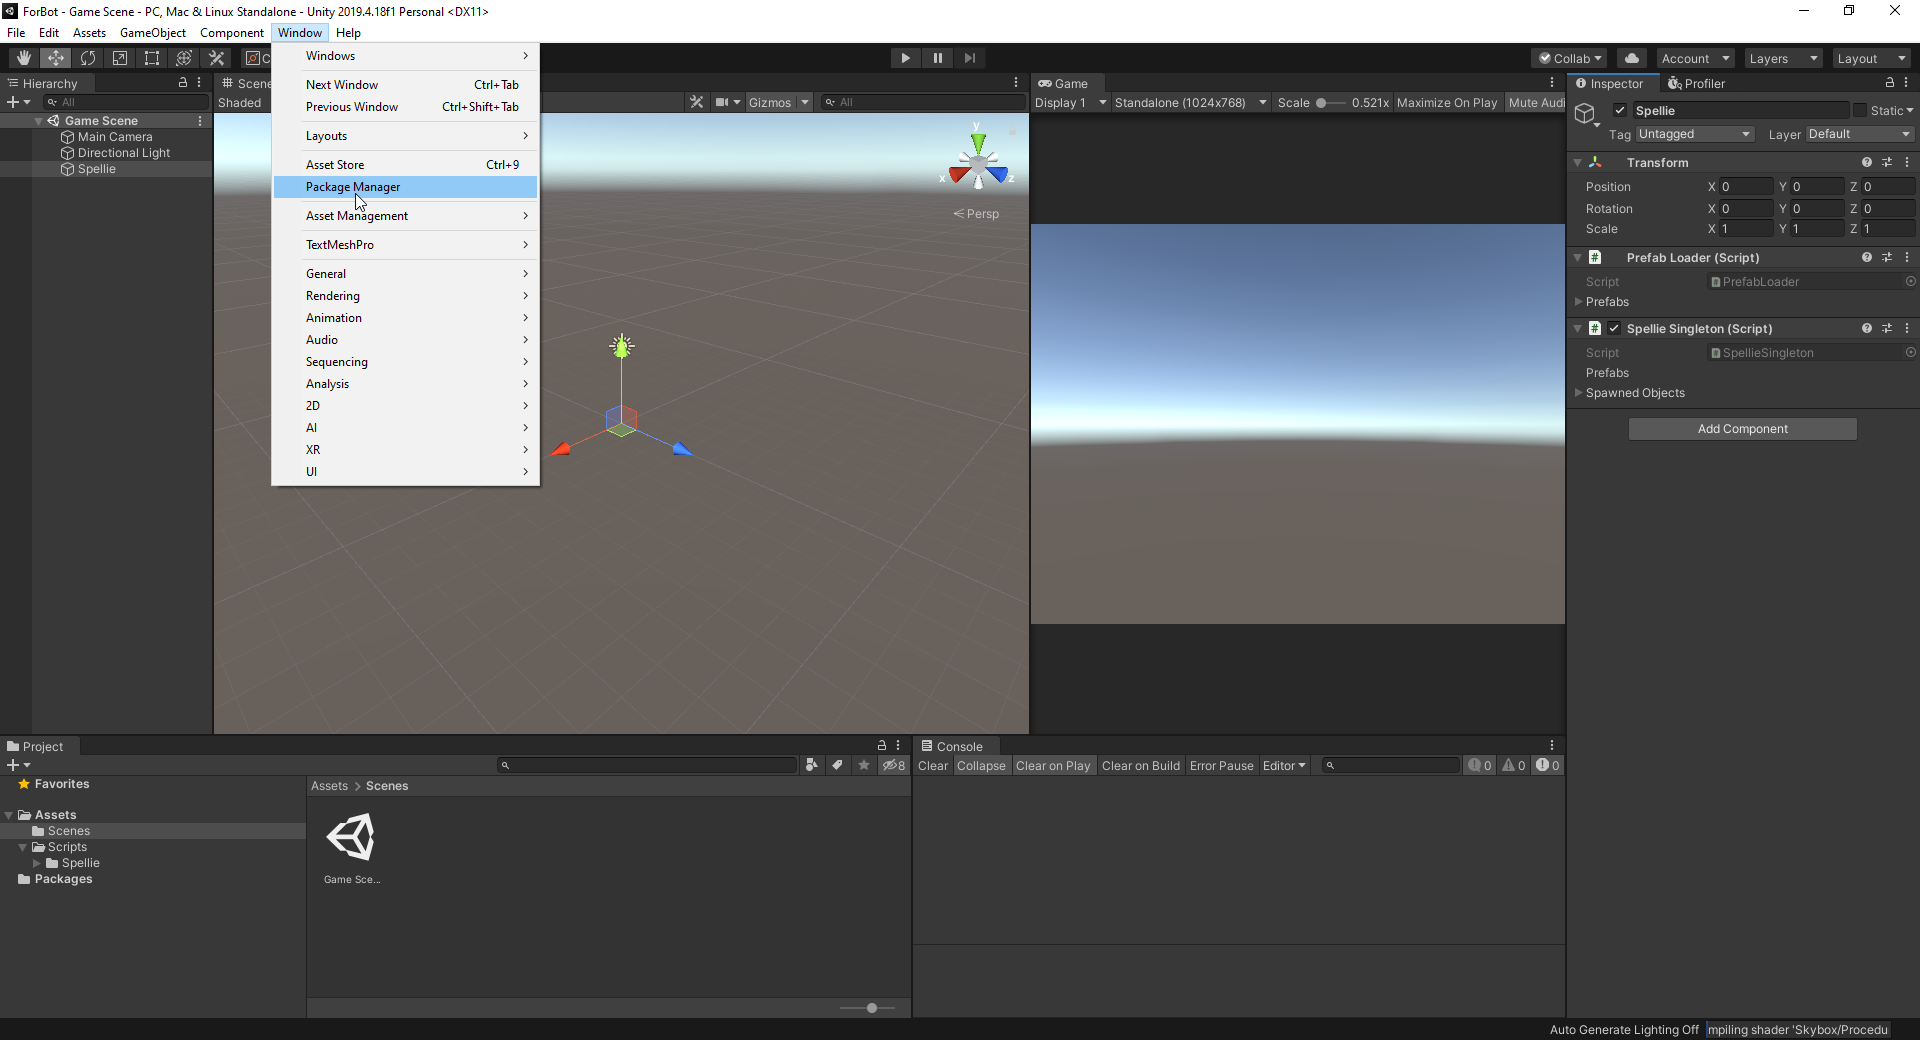1920x1040 pixels.
Task: Click the Add Component button
Action: click(1742, 429)
